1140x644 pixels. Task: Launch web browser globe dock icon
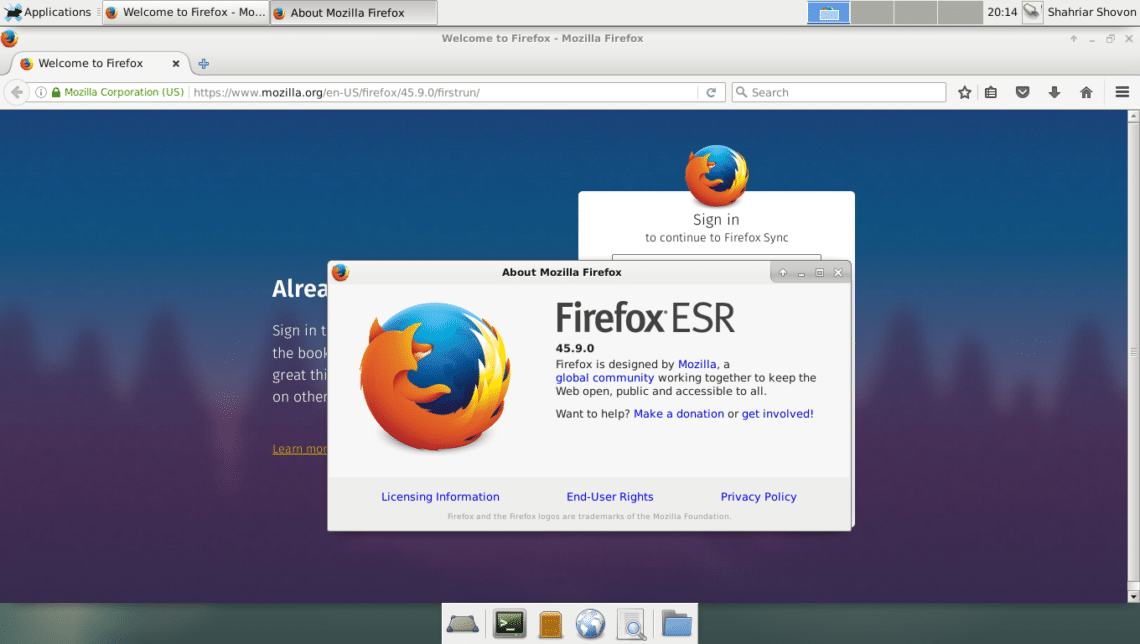point(590,624)
